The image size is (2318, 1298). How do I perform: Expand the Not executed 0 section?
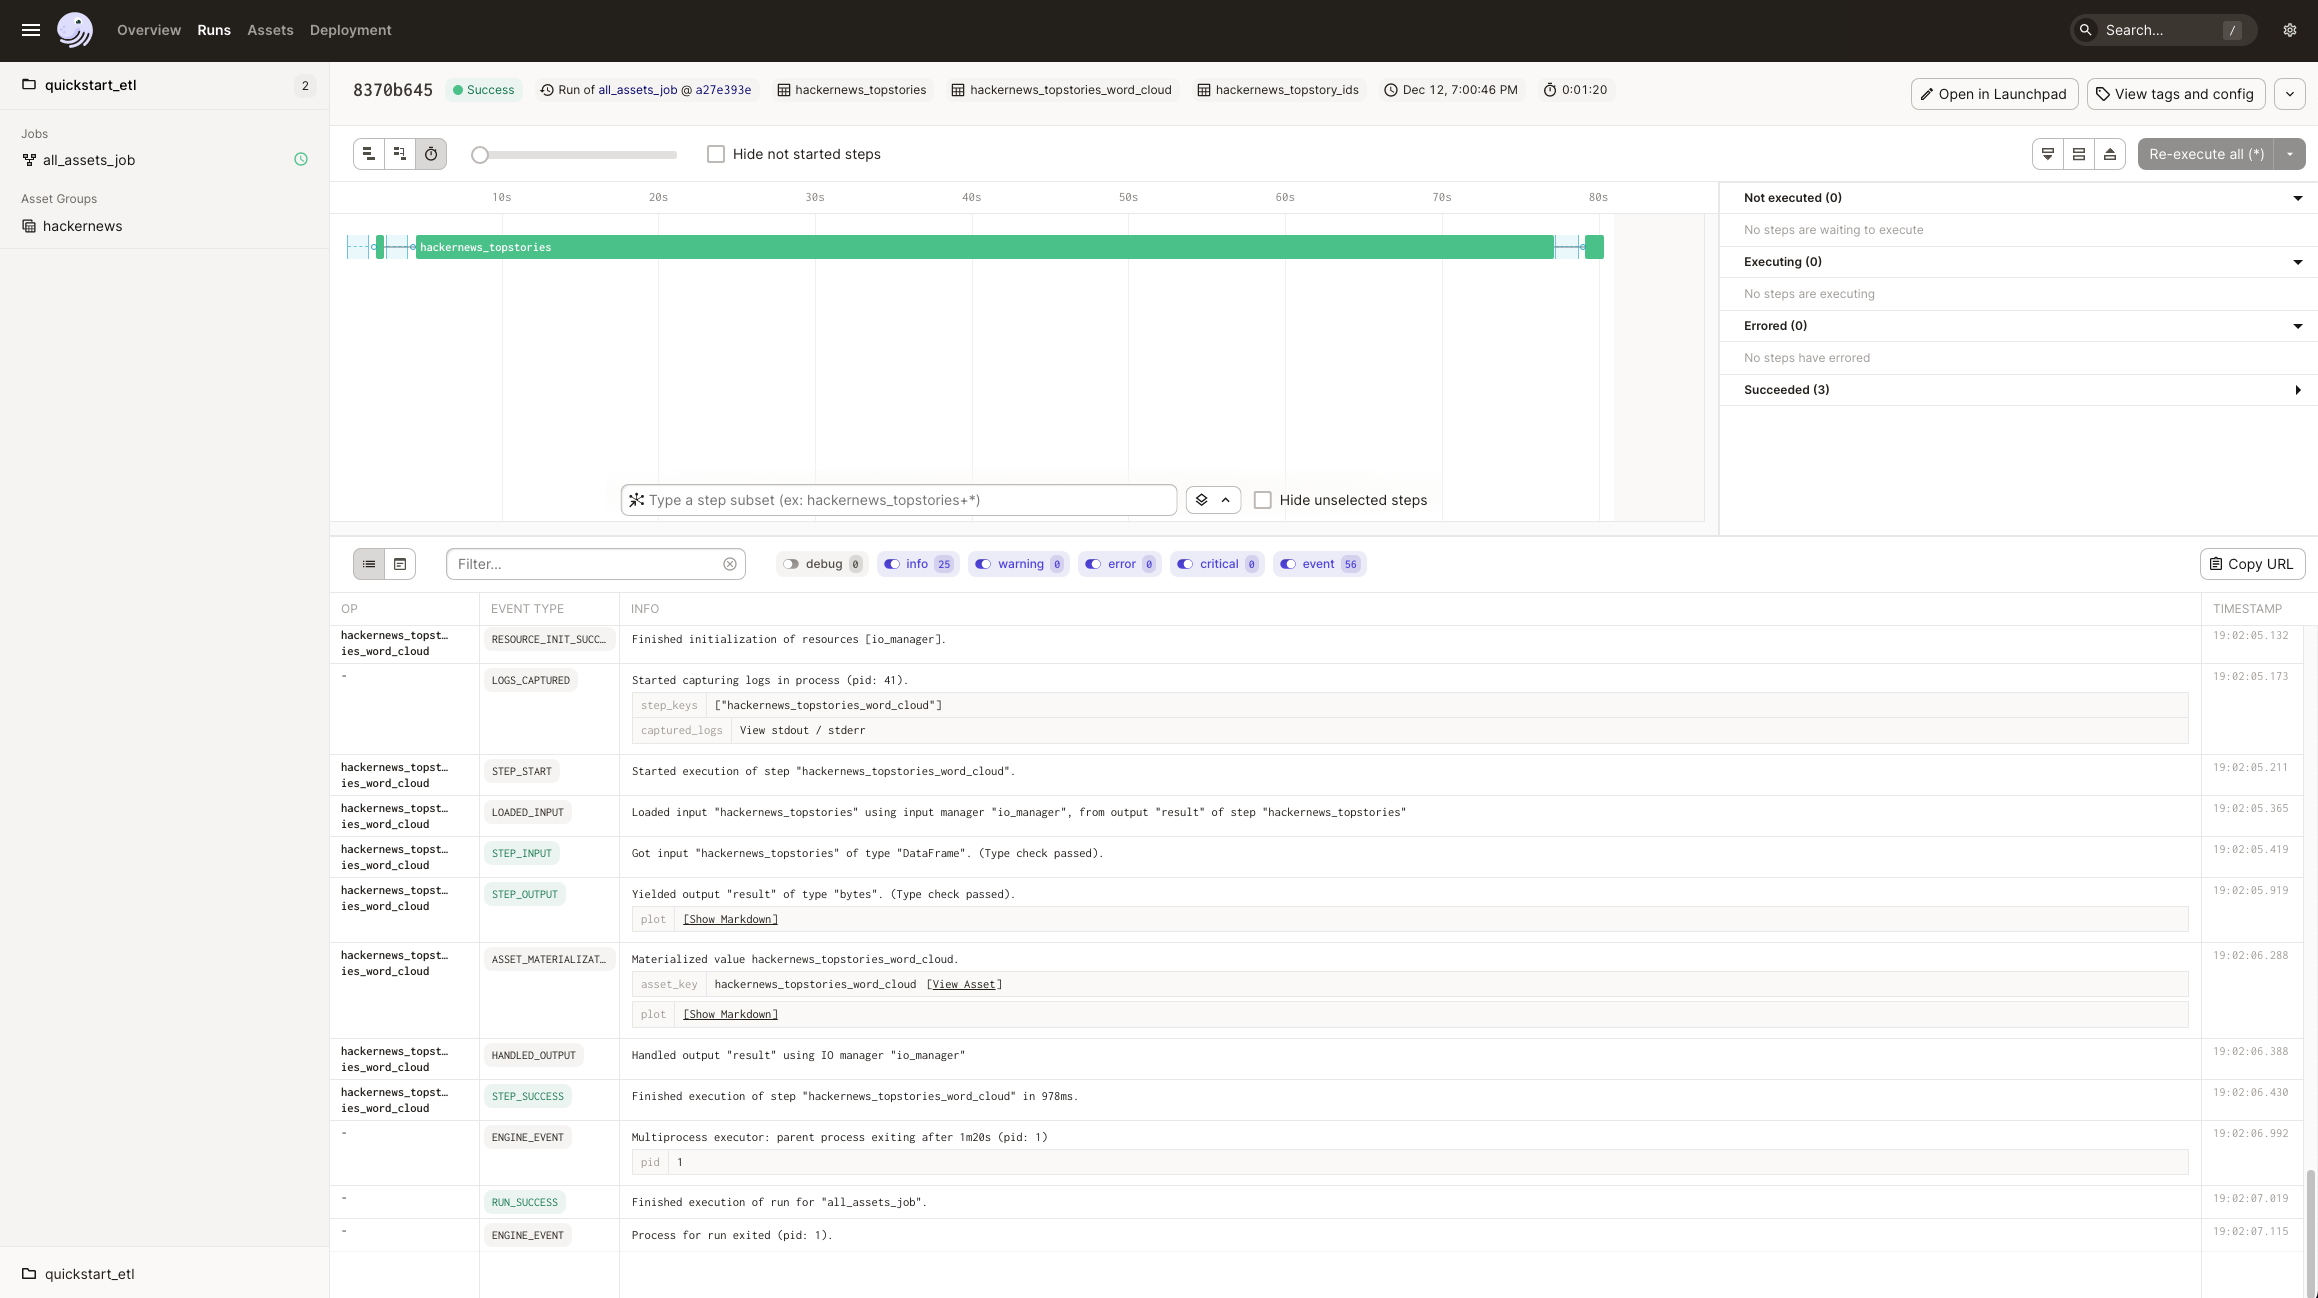2299,197
